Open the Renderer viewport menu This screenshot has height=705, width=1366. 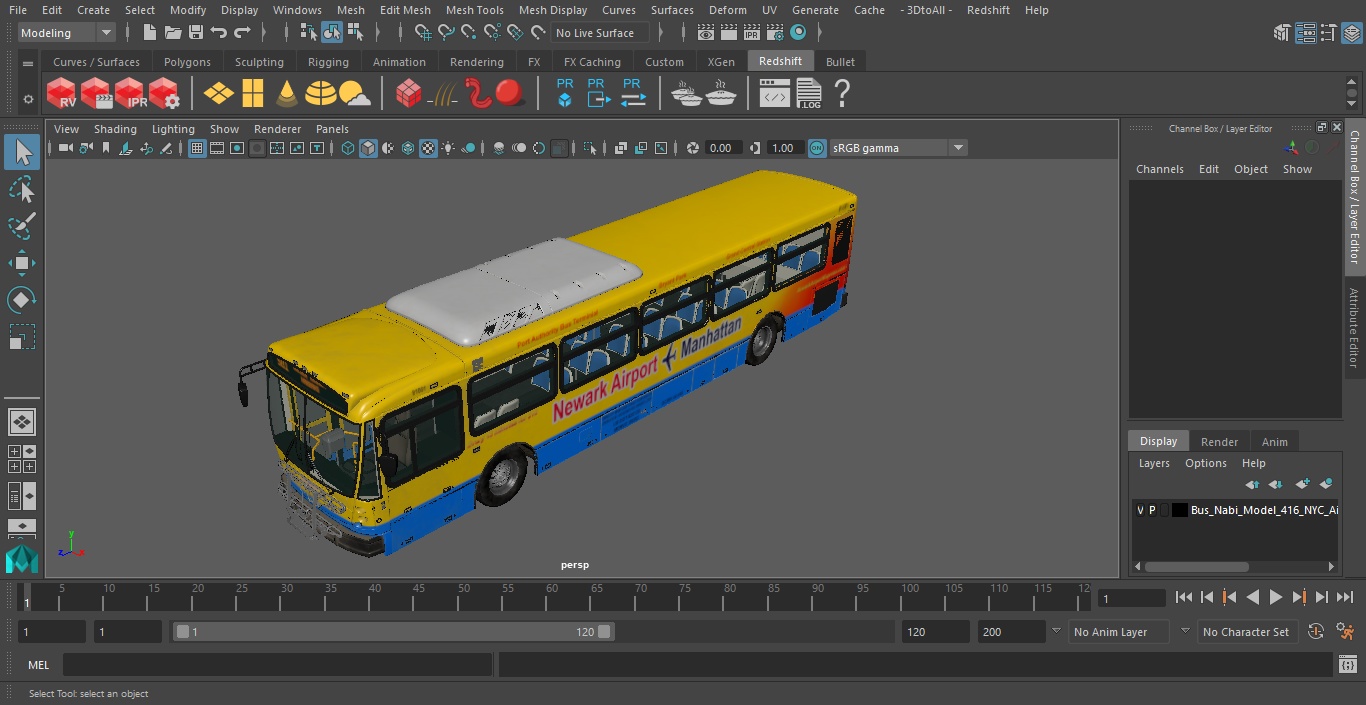click(277, 129)
